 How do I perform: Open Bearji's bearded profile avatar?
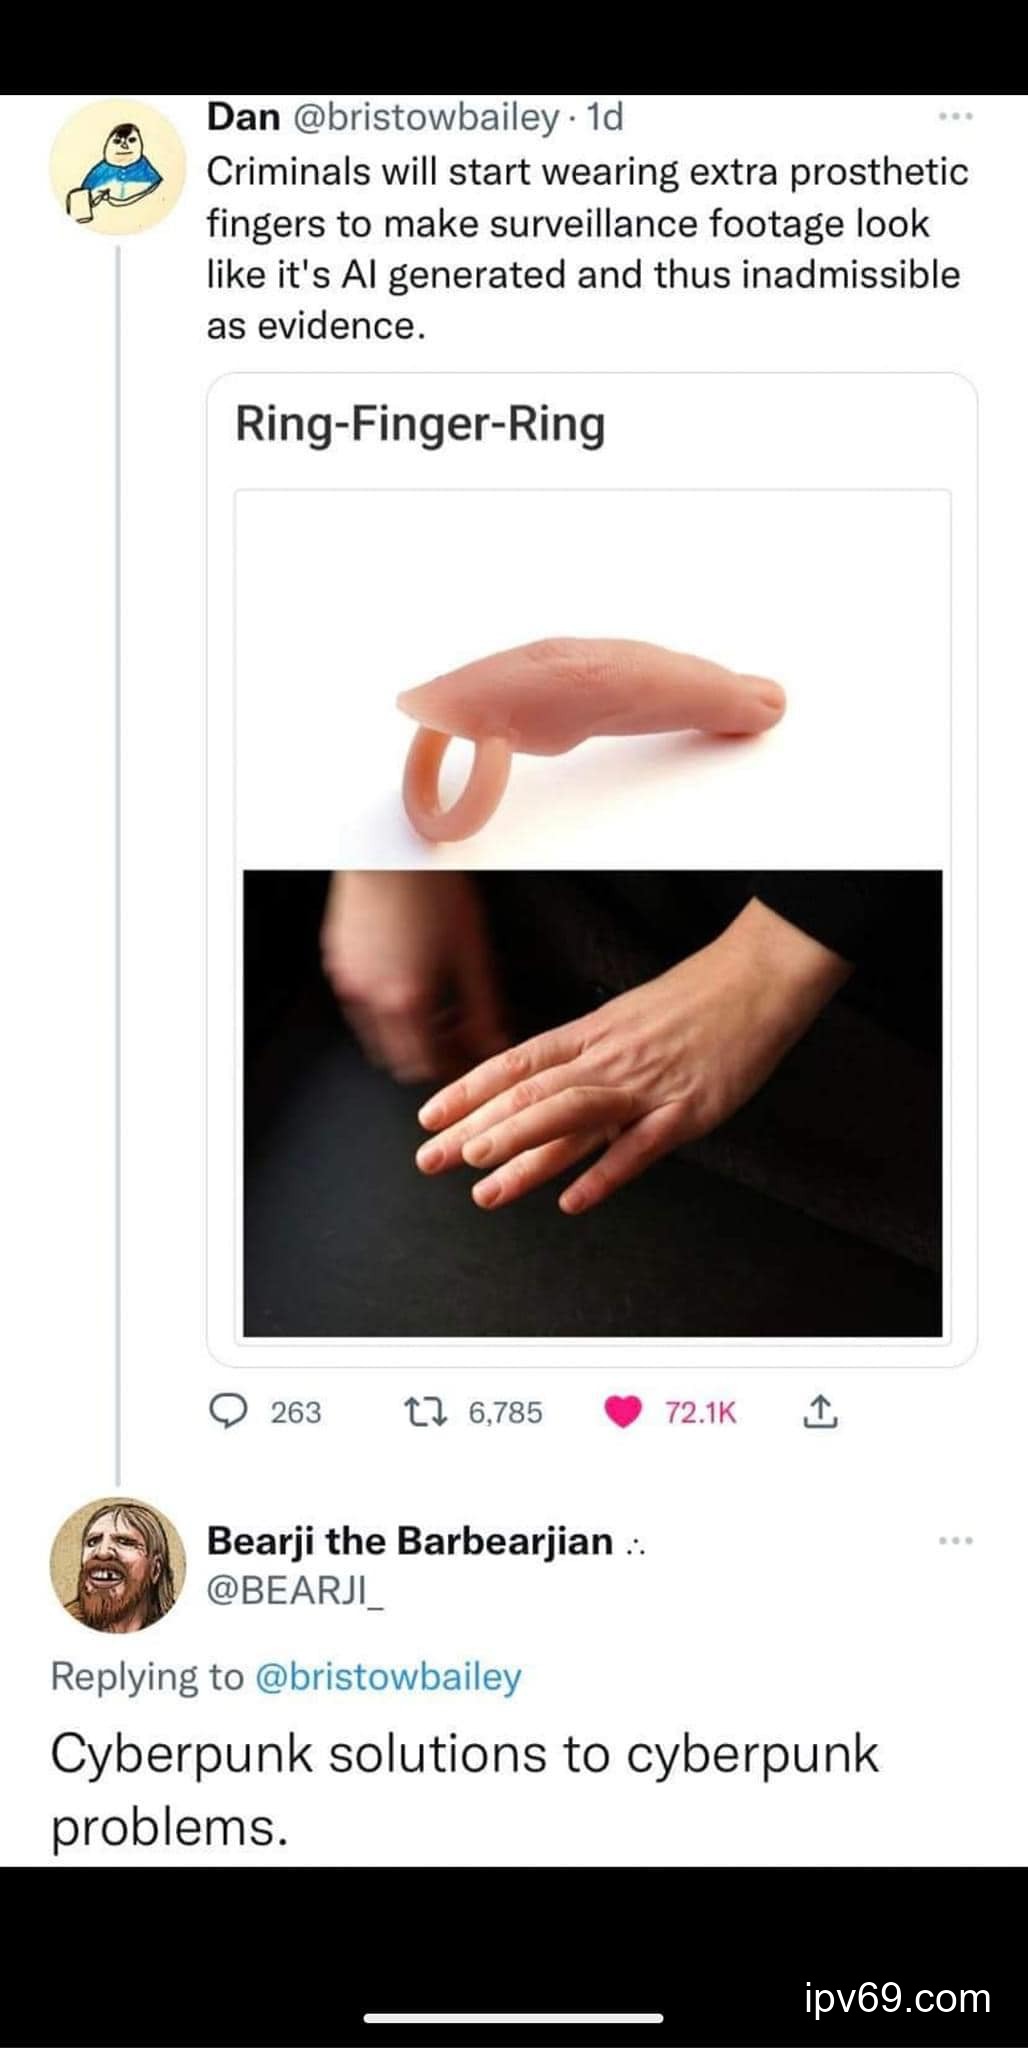(118, 1565)
